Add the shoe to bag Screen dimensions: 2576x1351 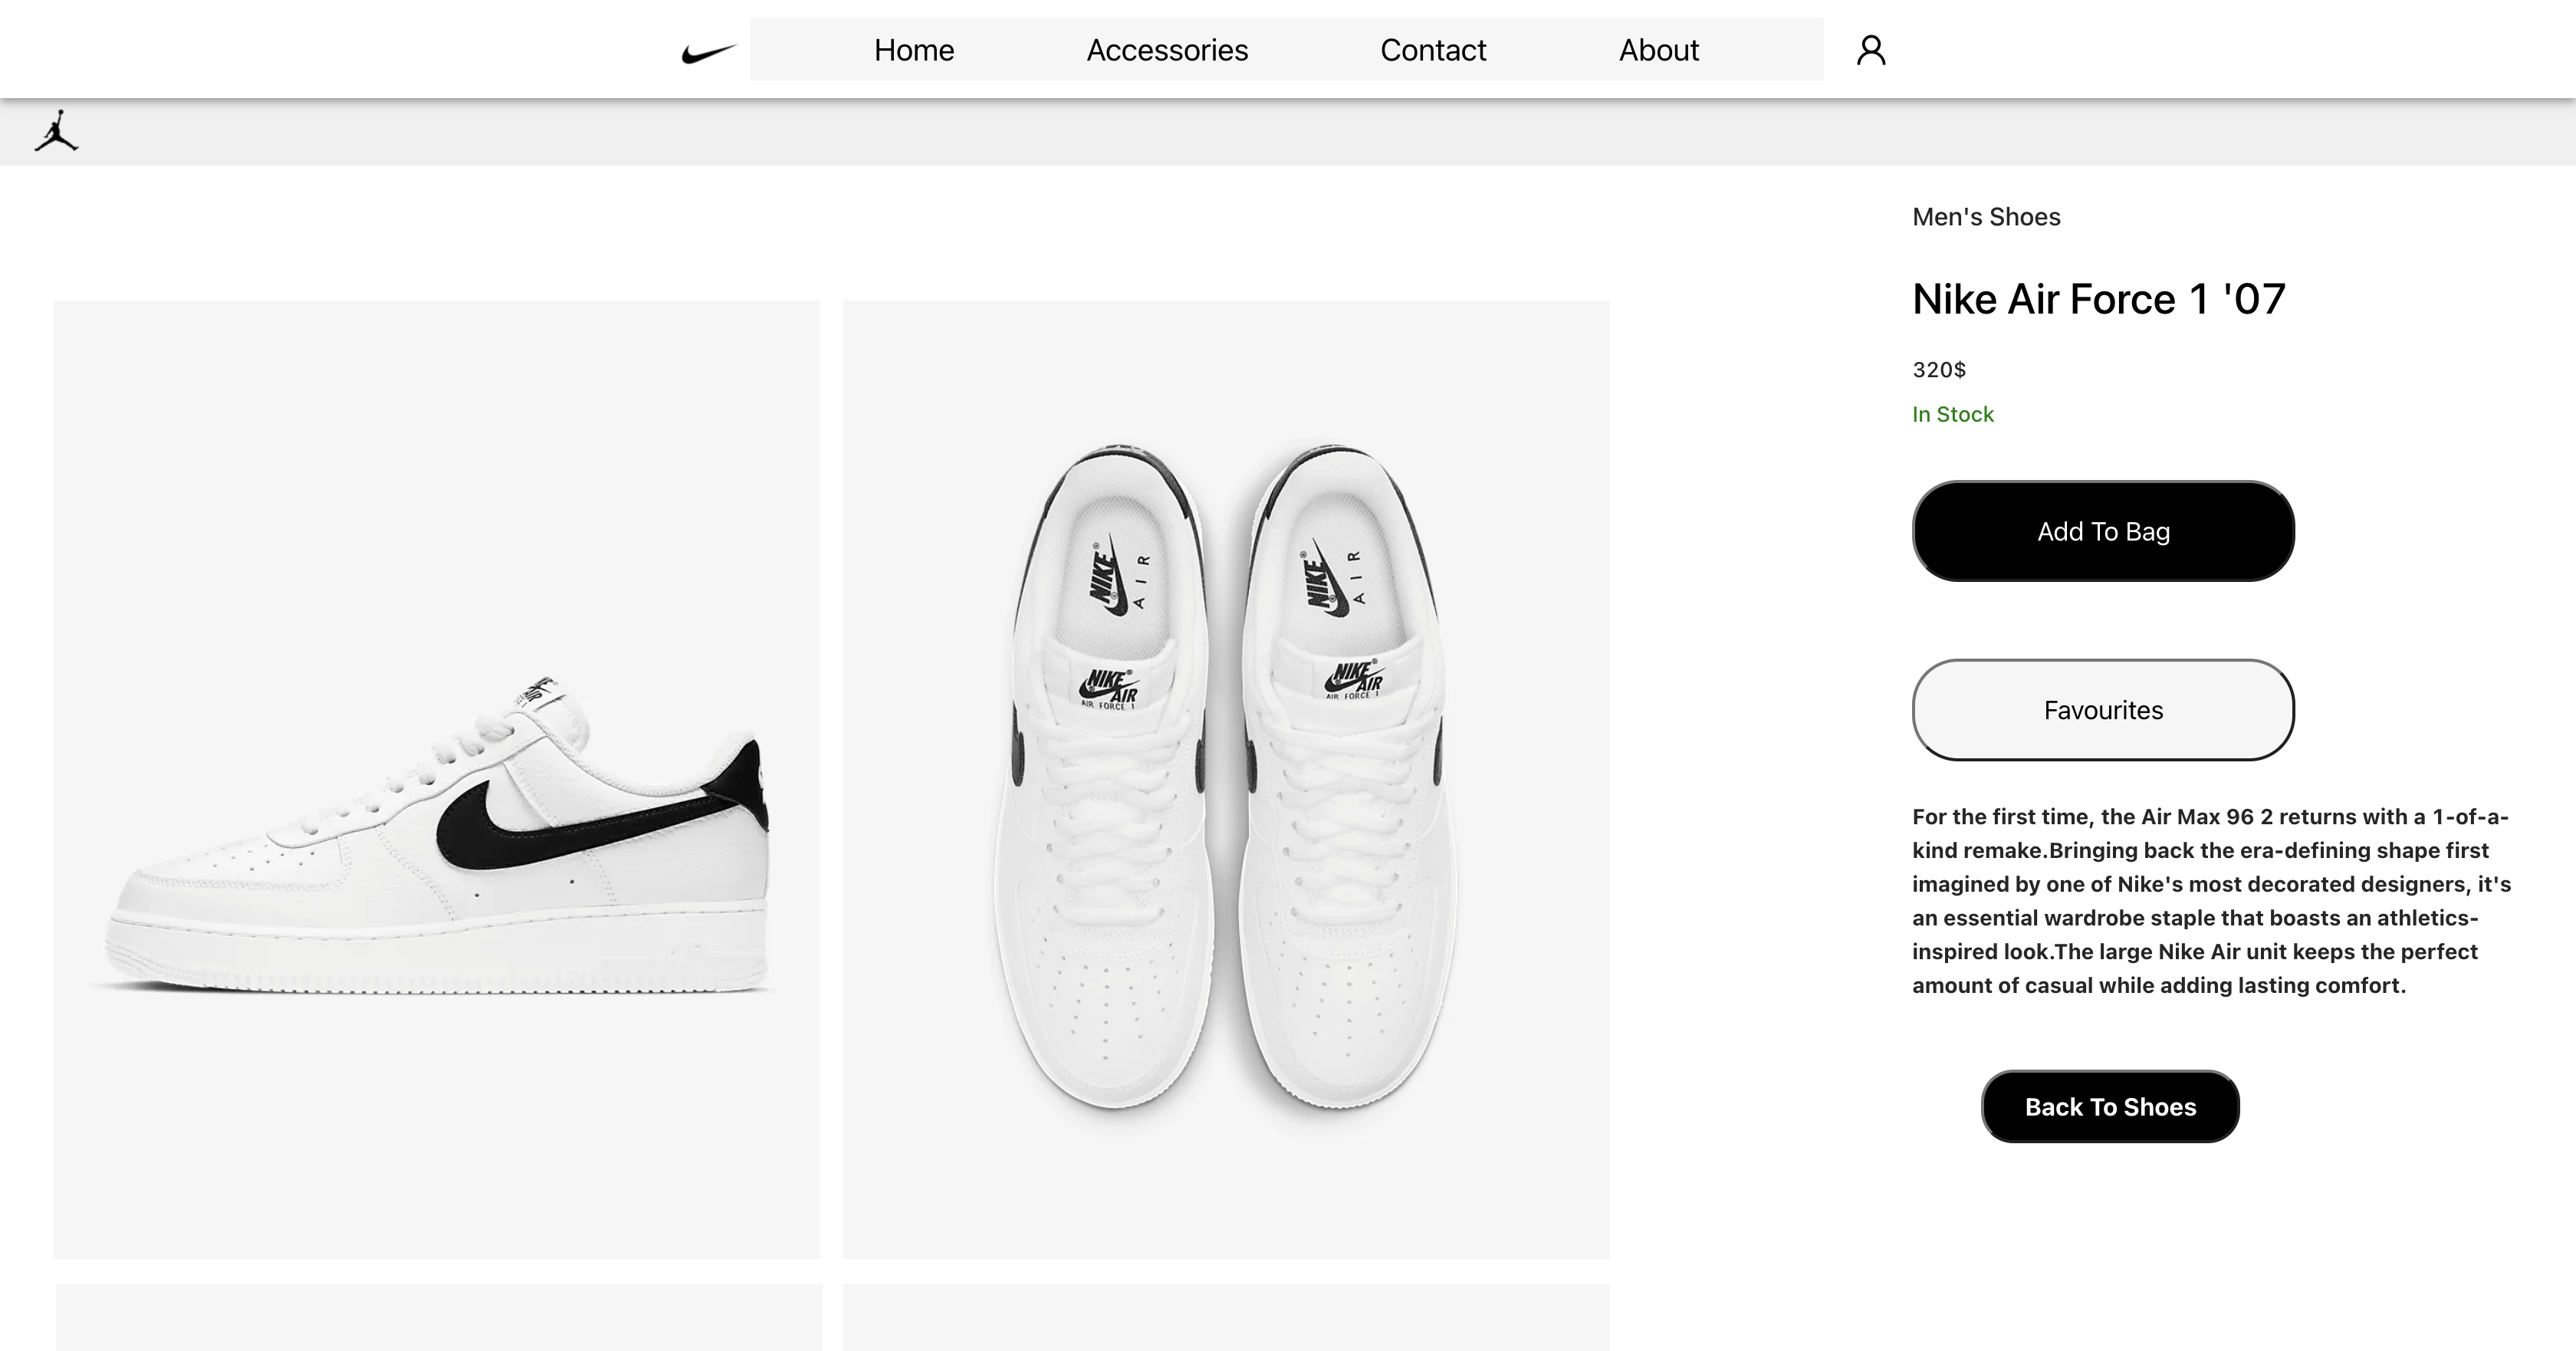(2103, 531)
